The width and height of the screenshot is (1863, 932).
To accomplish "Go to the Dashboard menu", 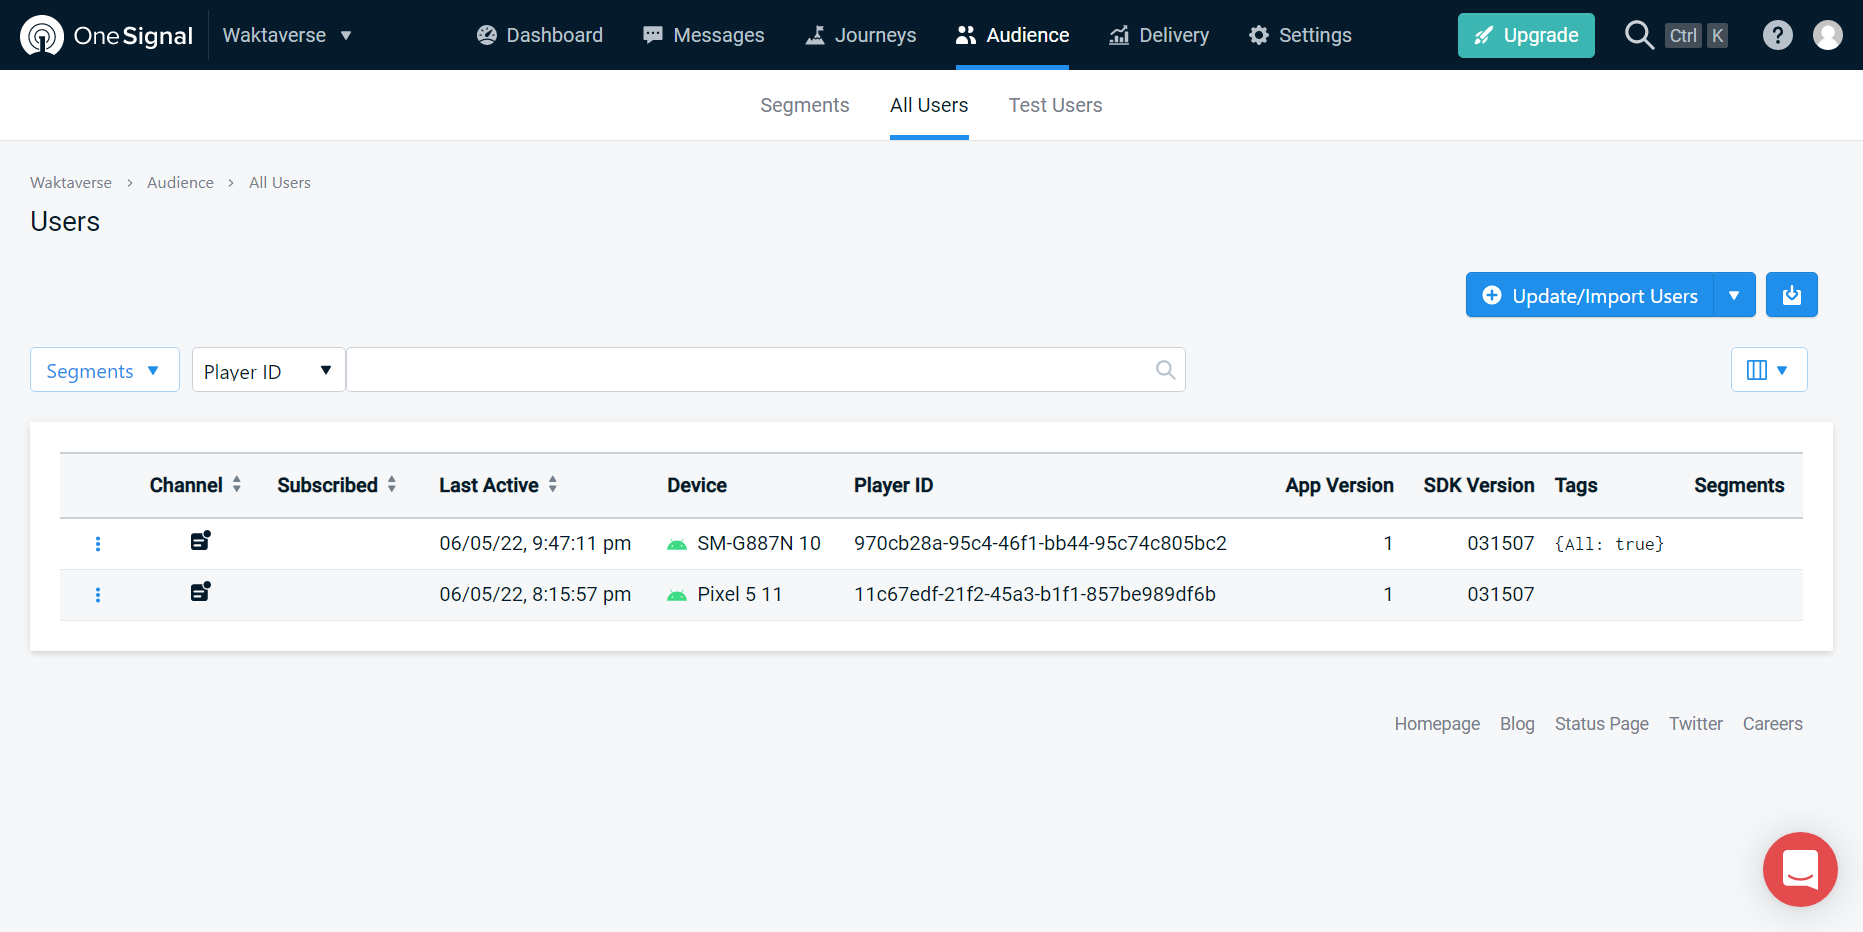I will (x=540, y=35).
